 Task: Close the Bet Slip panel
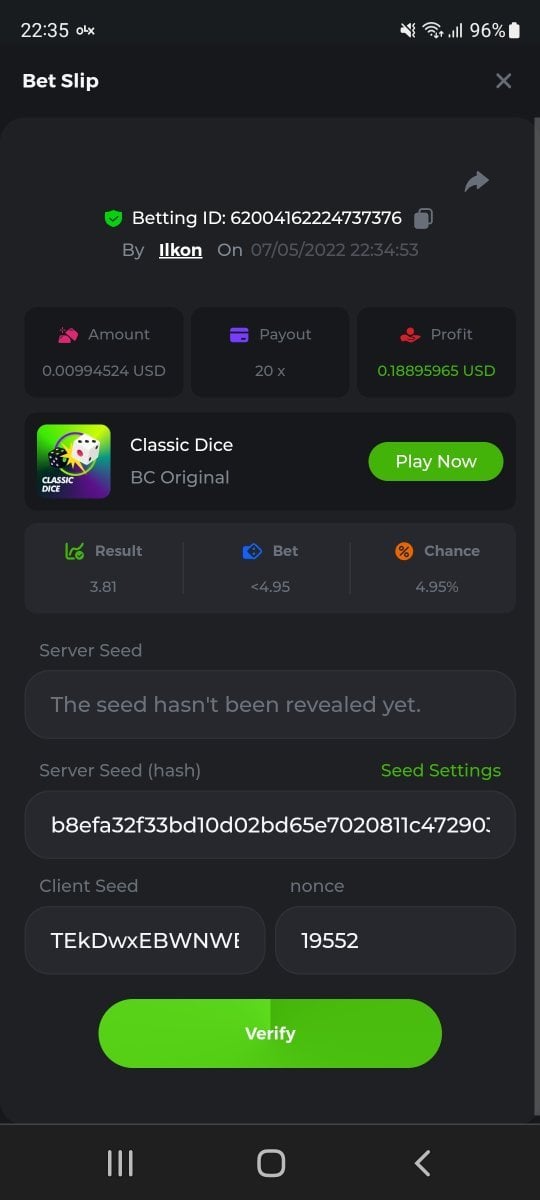(503, 81)
